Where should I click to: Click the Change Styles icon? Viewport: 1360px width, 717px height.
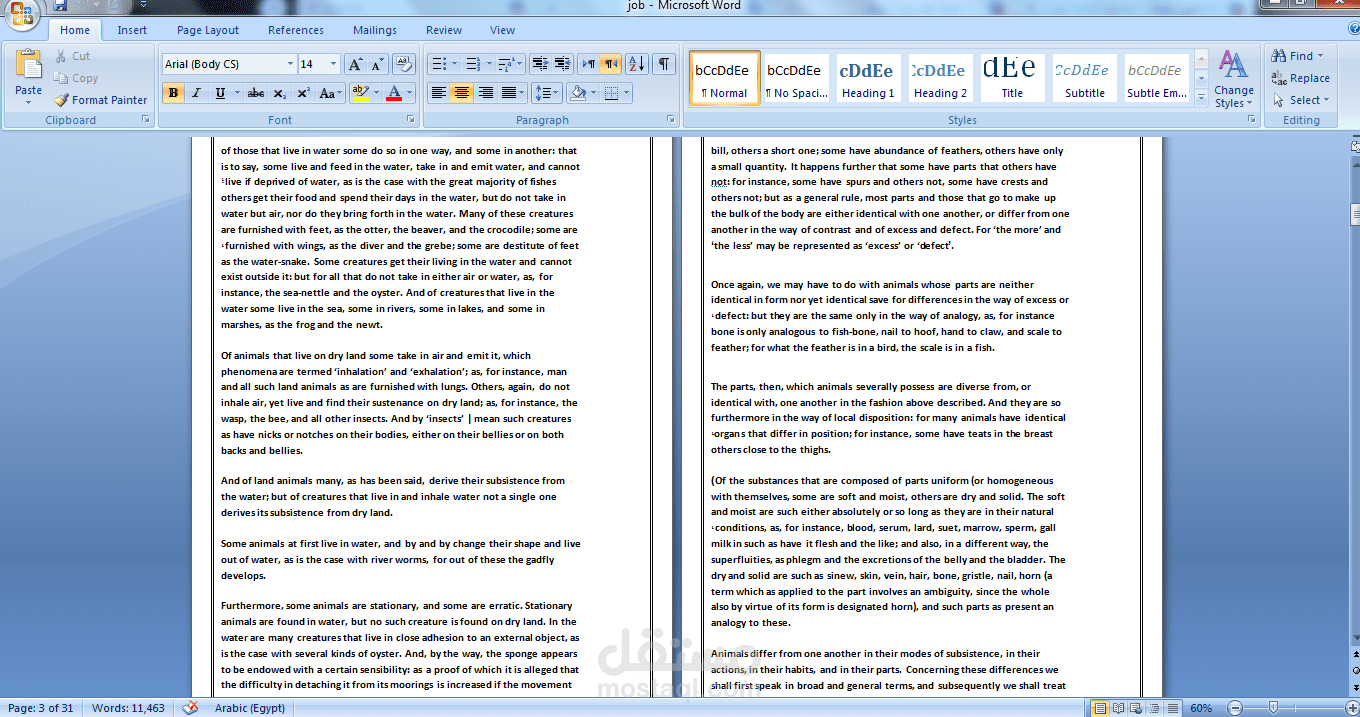[x=1234, y=80]
